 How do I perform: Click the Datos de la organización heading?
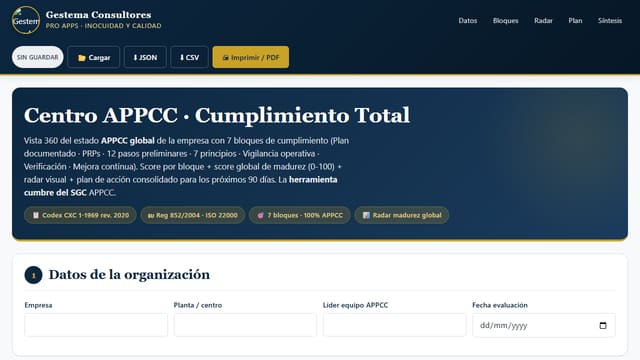(129, 275)
